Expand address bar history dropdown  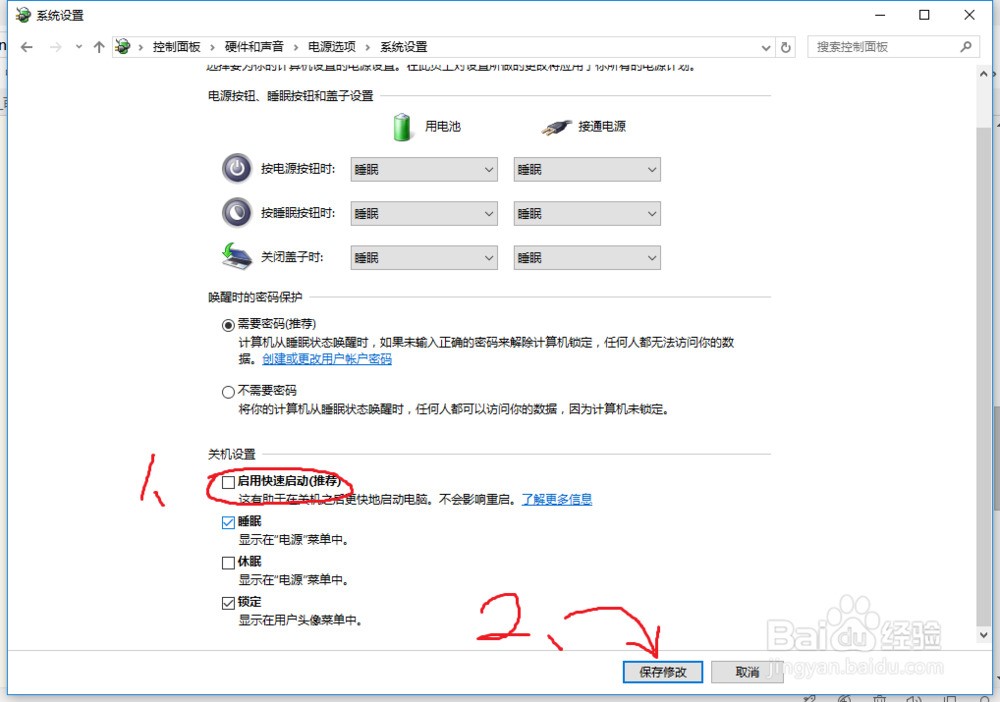coord(765,47)
